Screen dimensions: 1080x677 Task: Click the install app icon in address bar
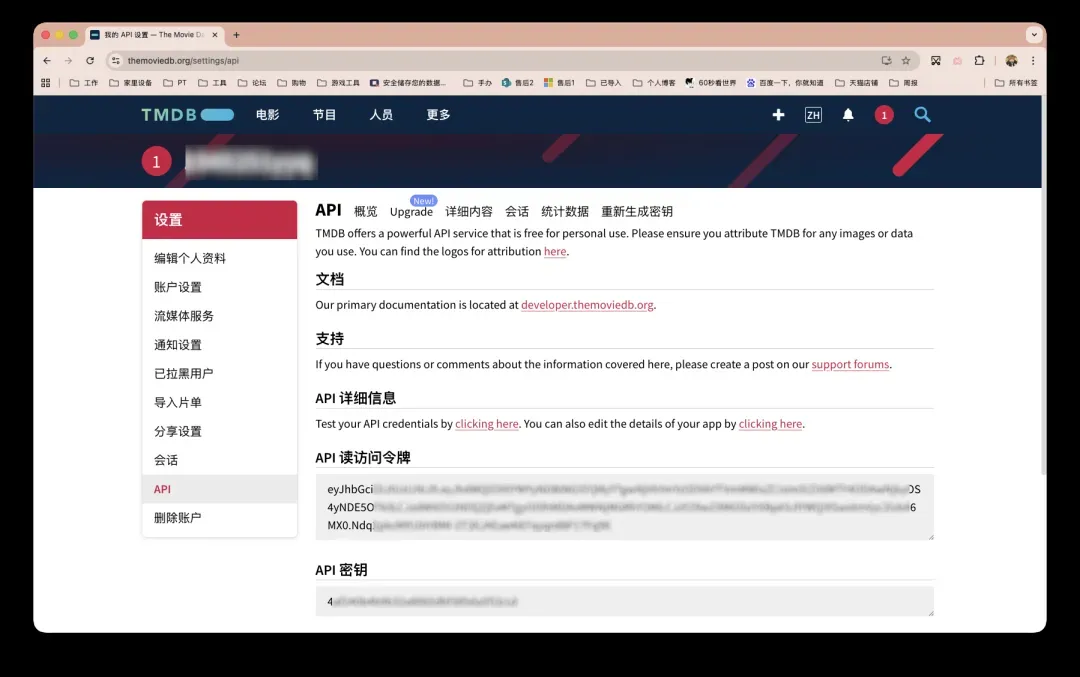[x=886, y=61]
